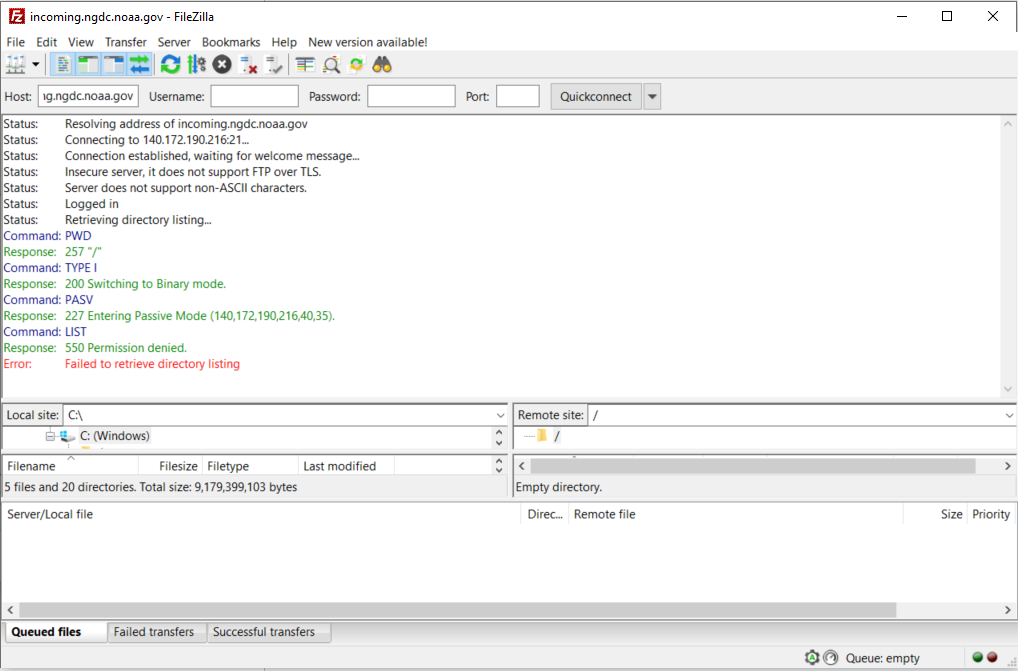Open the Help menu
Screen dimensions: 1018x671
[x=284, y=42]
